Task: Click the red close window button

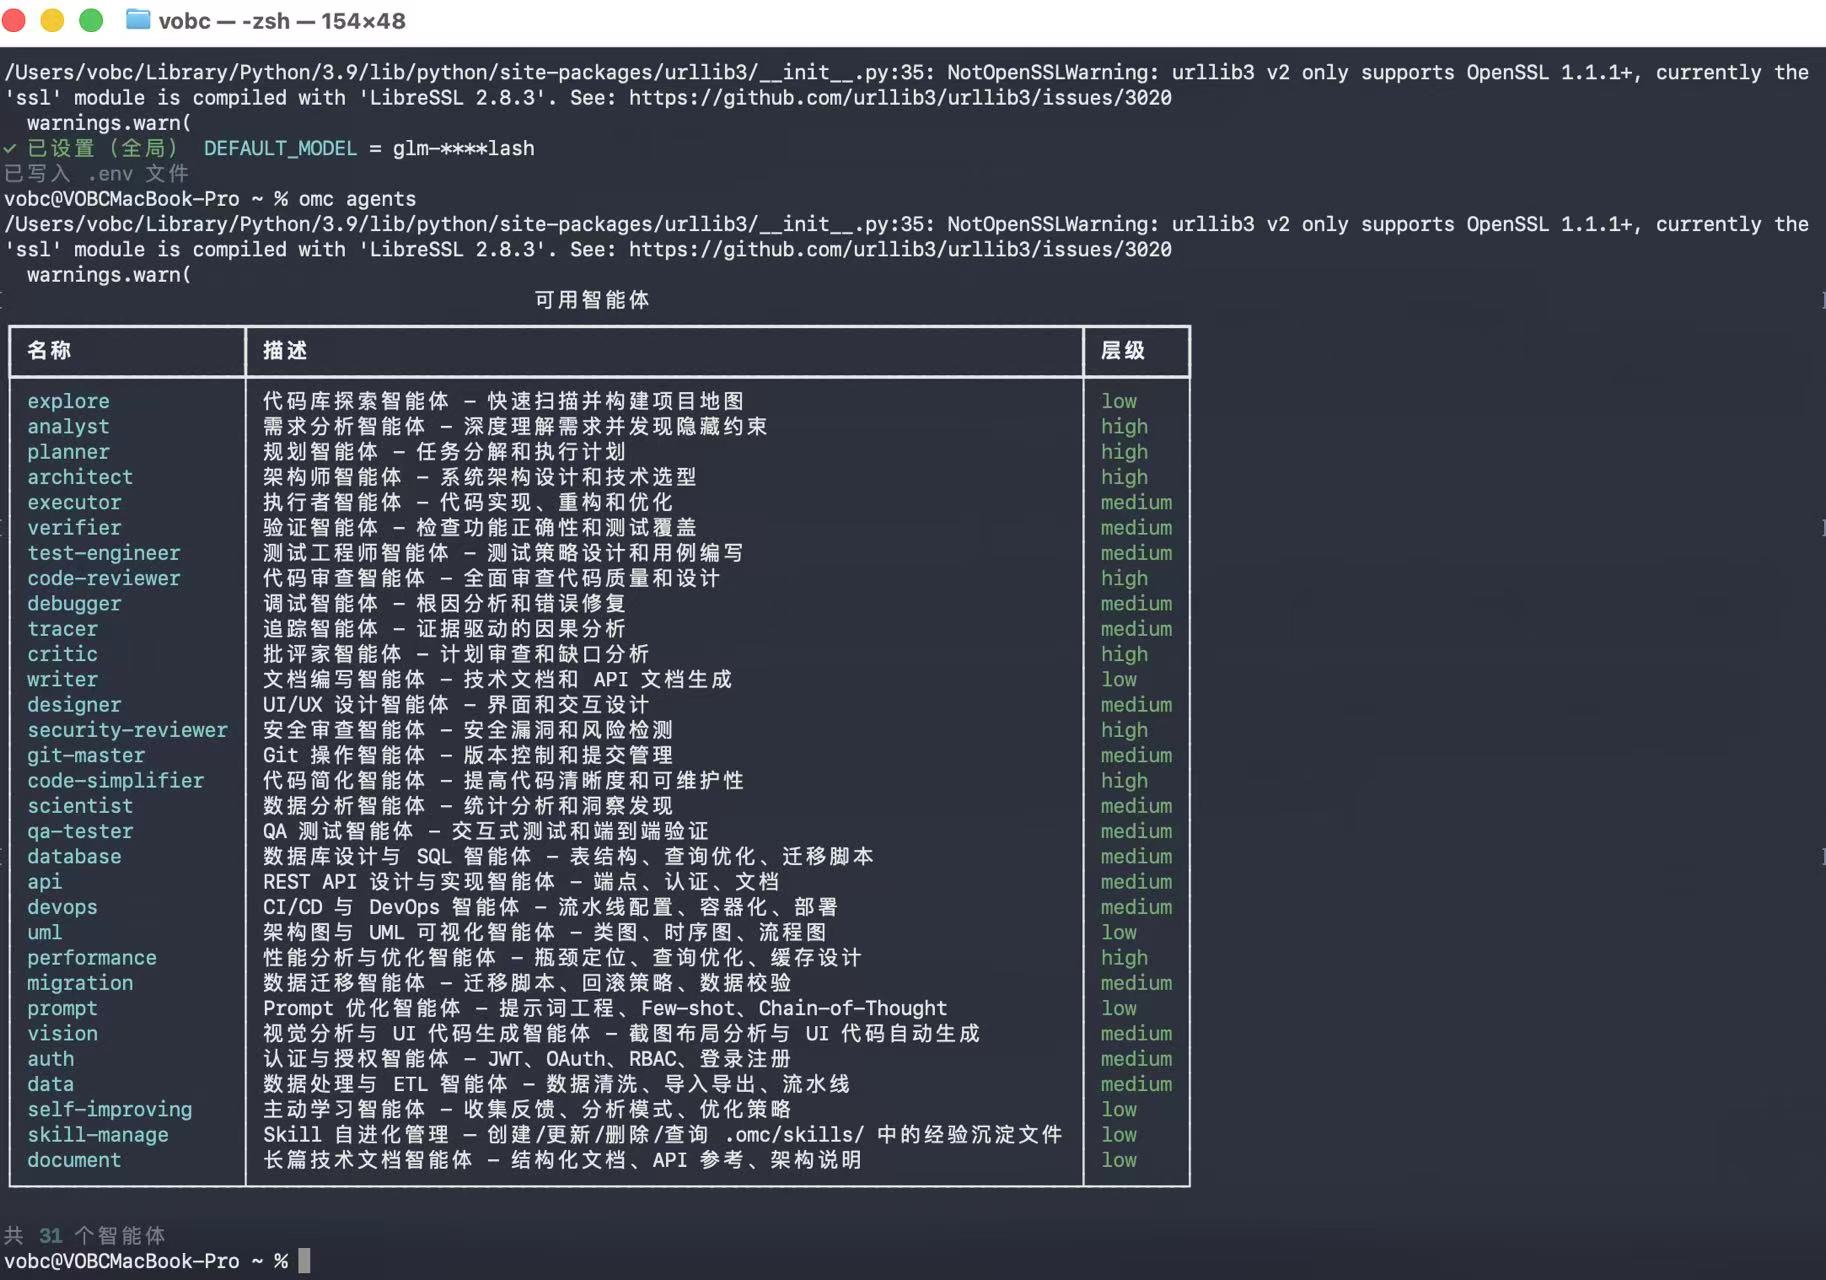Action: [x=14, y=20]
